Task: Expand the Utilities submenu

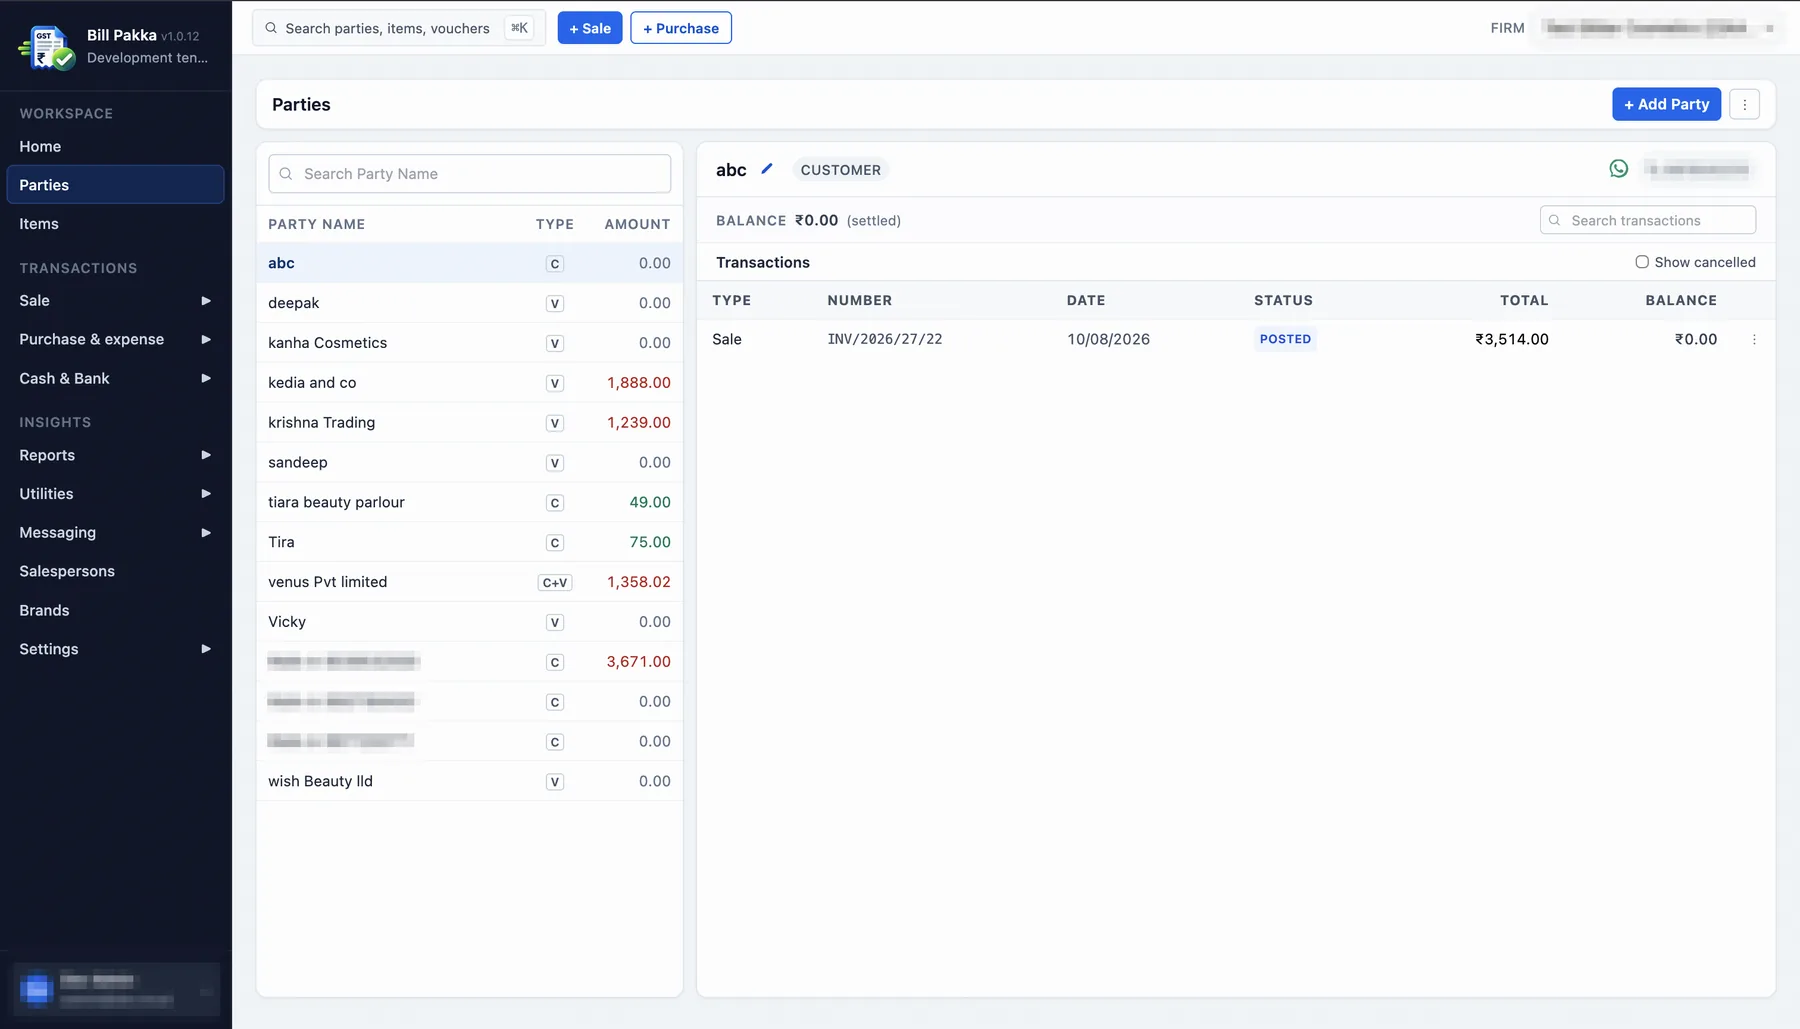Action: click(115, 494)
